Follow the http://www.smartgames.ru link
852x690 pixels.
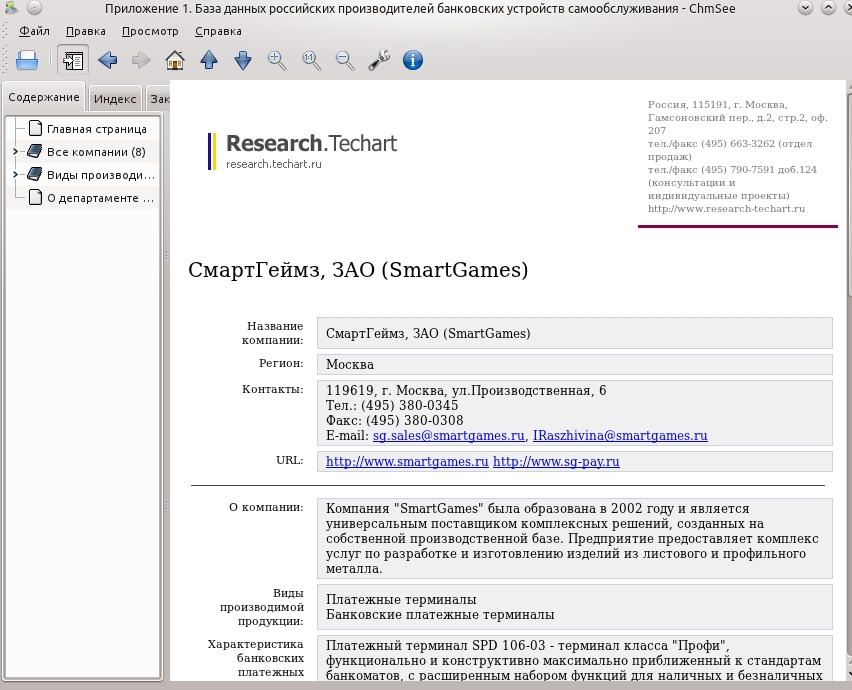point(407,461)
